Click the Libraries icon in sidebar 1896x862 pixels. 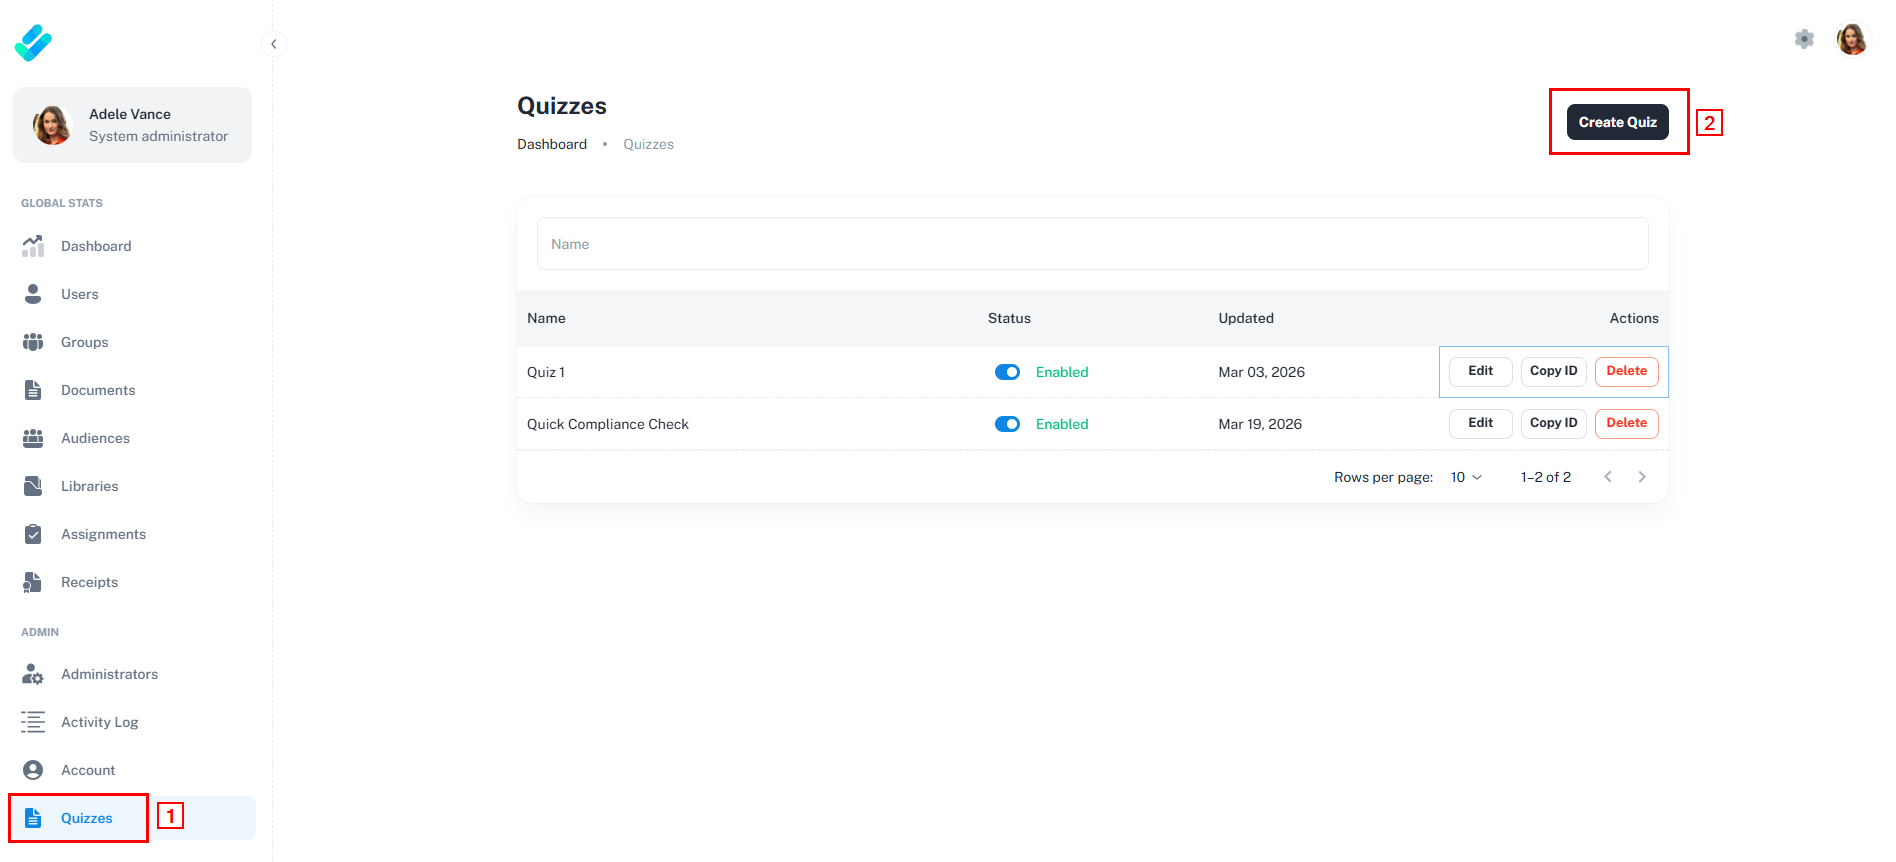pyautogui.click(x=33, y=486)
